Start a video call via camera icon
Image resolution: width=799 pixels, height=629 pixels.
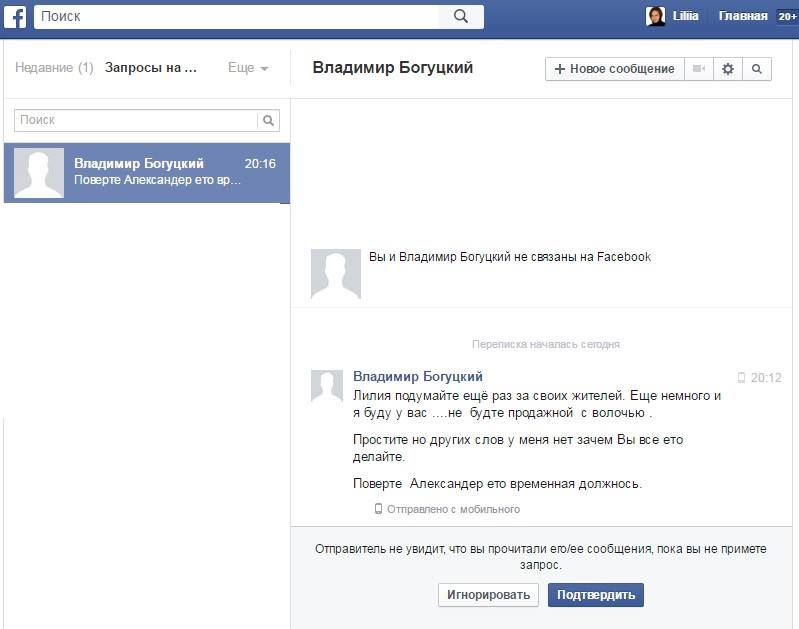click(698, 69)
